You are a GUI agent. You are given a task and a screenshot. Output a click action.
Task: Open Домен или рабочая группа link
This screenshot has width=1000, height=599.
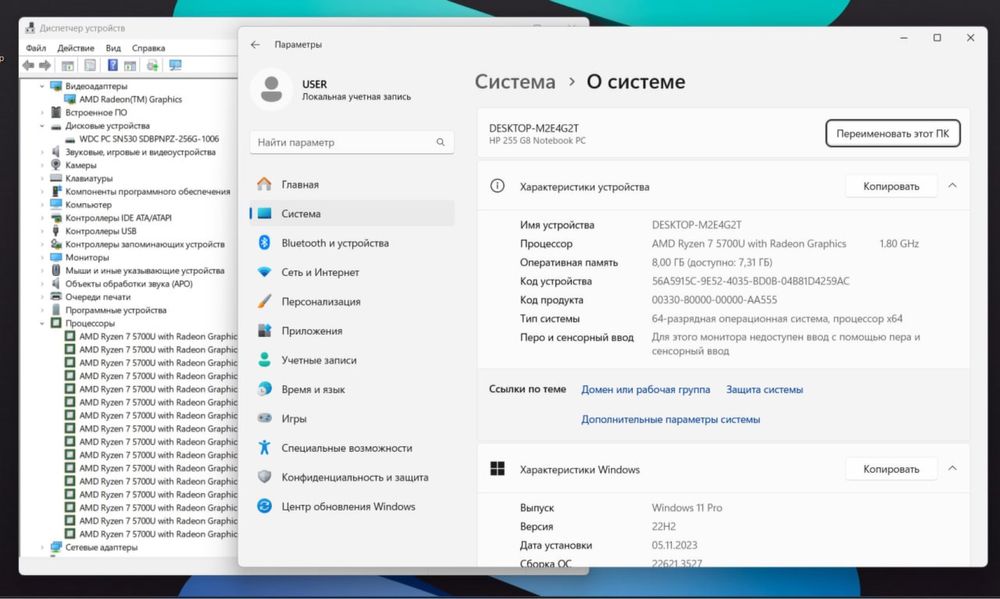(x=645, y=389)
